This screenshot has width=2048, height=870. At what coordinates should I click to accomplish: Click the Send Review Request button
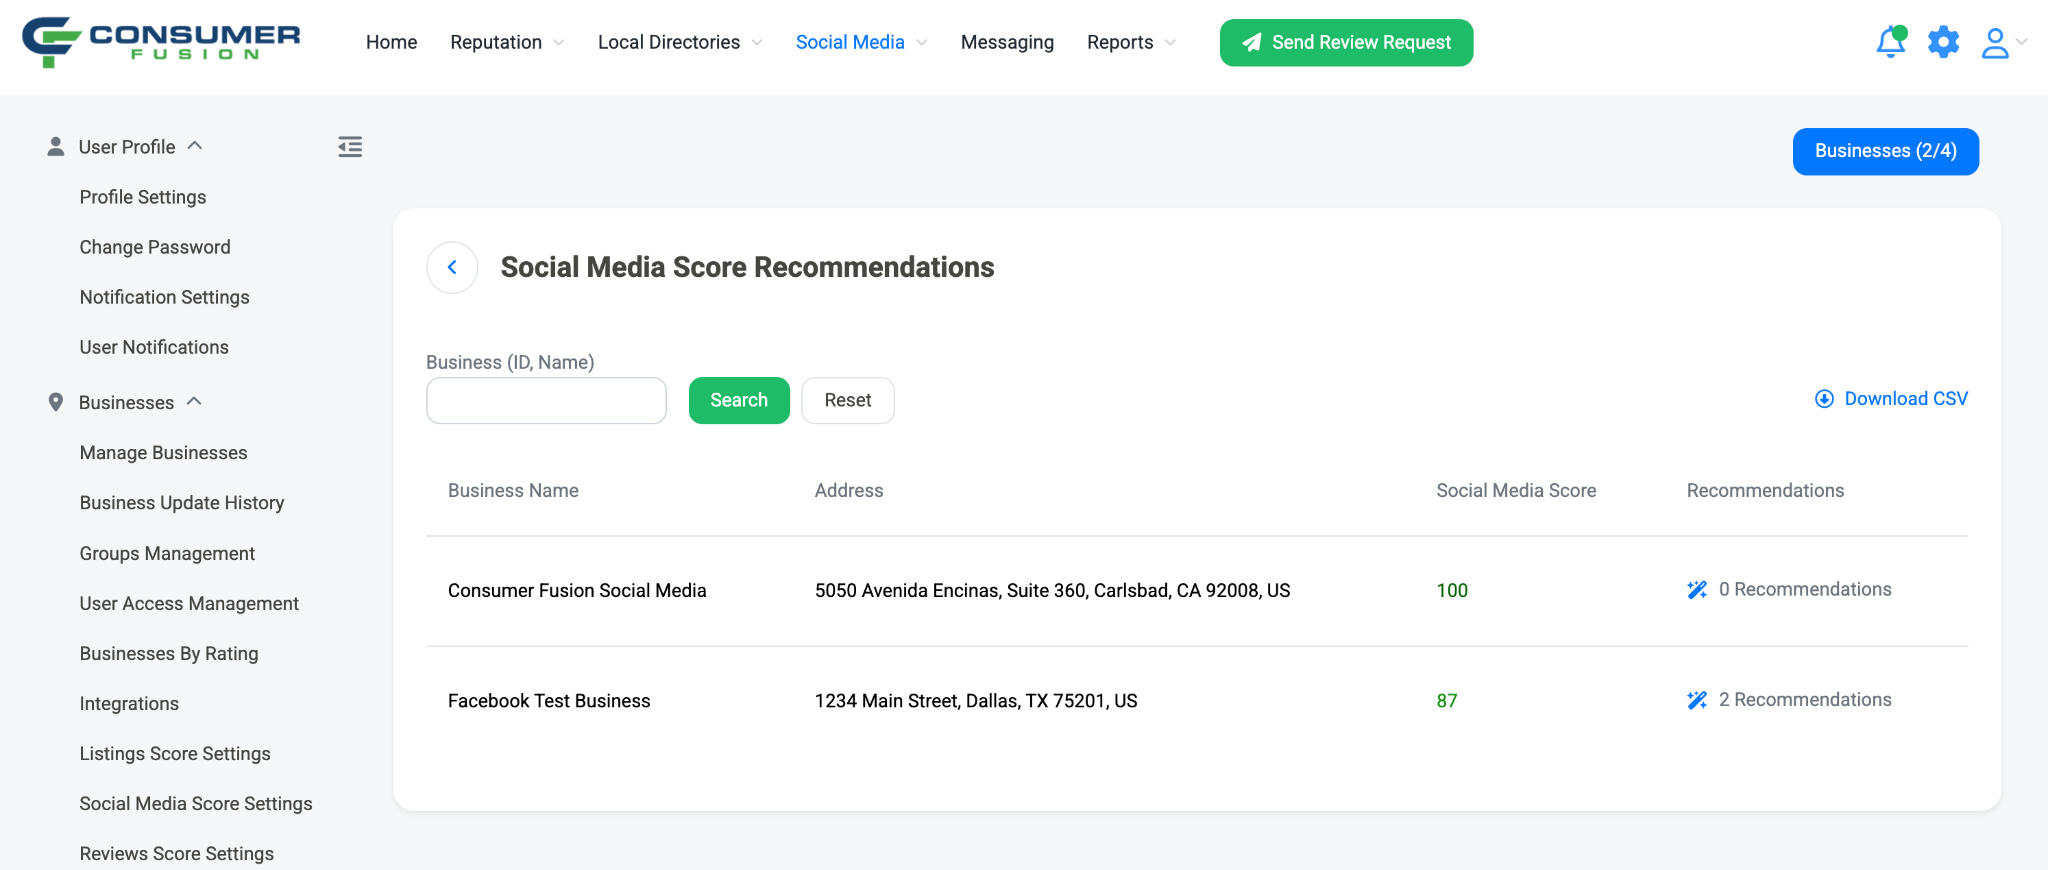pos(1346,43)
